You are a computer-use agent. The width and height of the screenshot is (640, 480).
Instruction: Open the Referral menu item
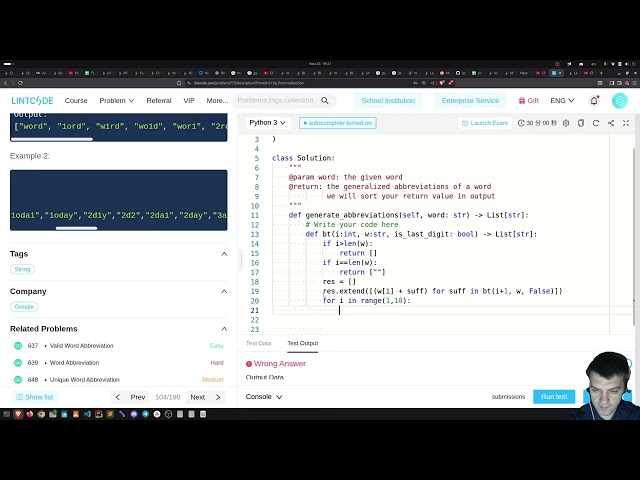159,100
